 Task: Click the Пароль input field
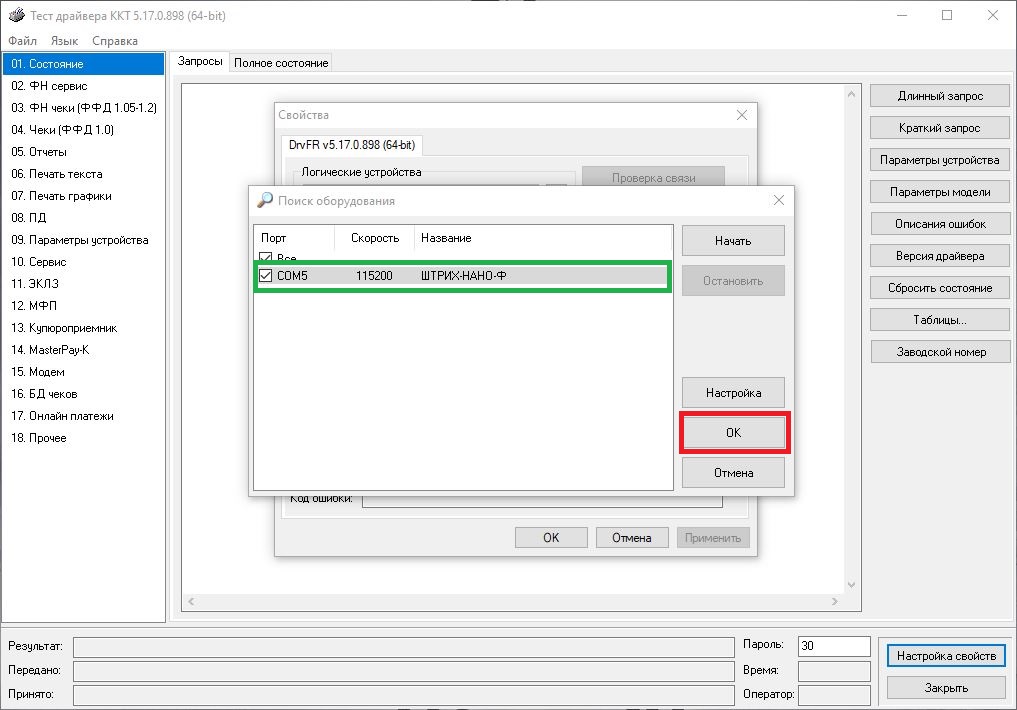pyautogui.click(x=834, y=646)
